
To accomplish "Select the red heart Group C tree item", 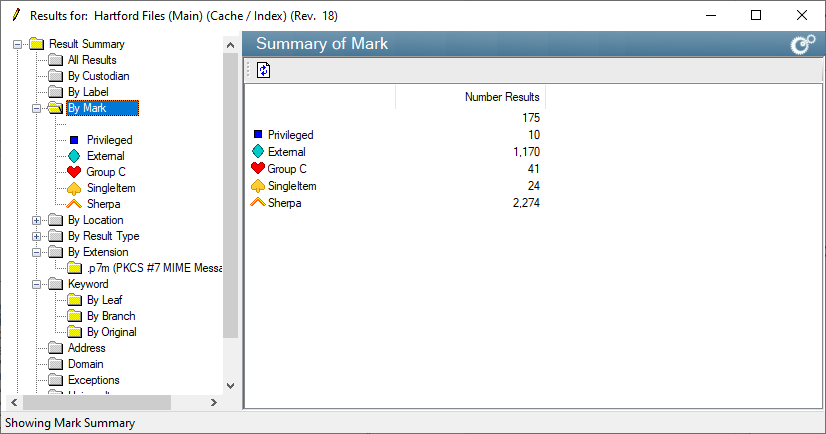I will pos(106,172).
